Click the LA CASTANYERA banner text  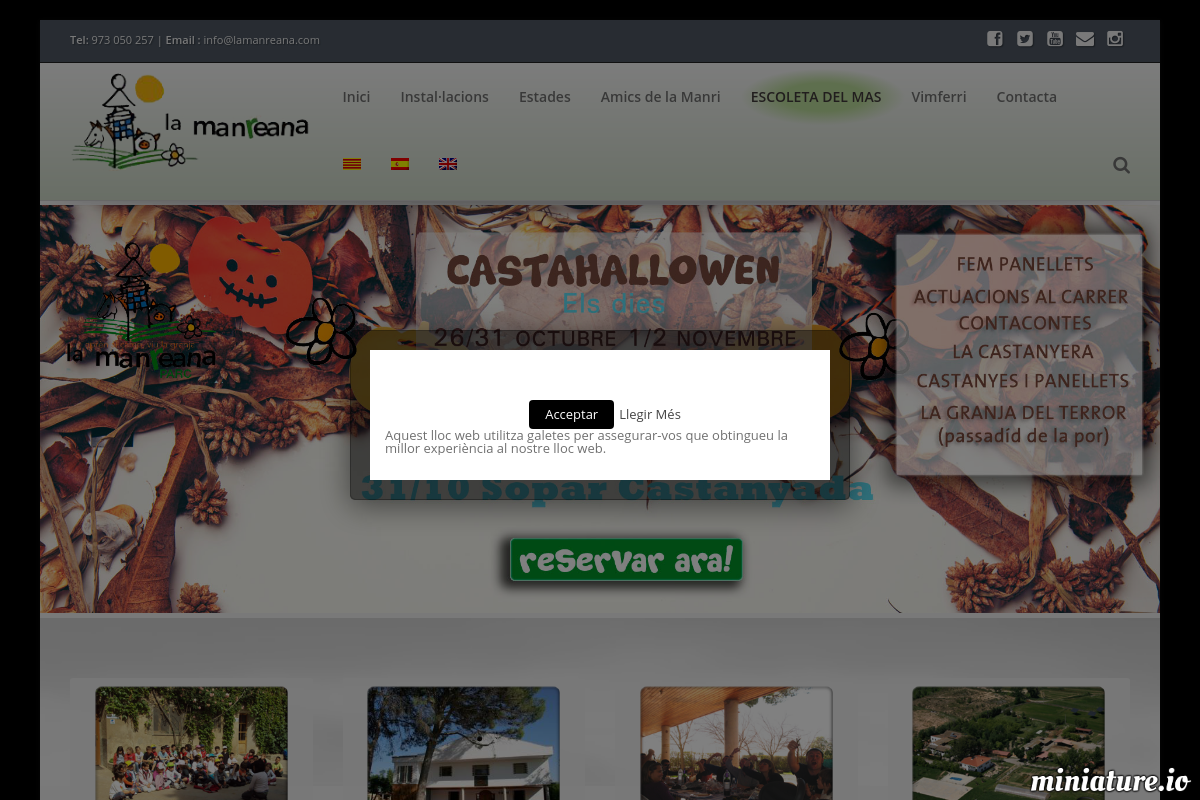[x=1023, y=351]
